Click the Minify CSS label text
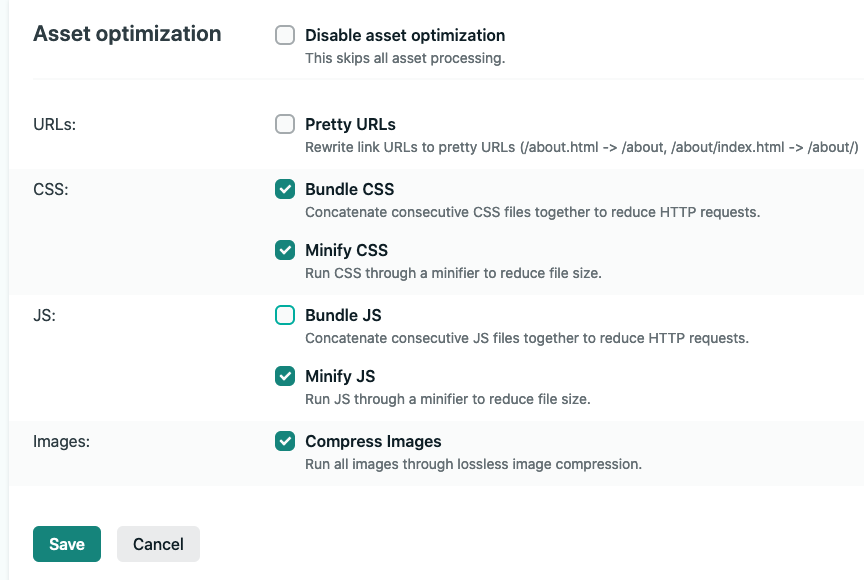This screenshot has height=580, width=864. point(346,250)
